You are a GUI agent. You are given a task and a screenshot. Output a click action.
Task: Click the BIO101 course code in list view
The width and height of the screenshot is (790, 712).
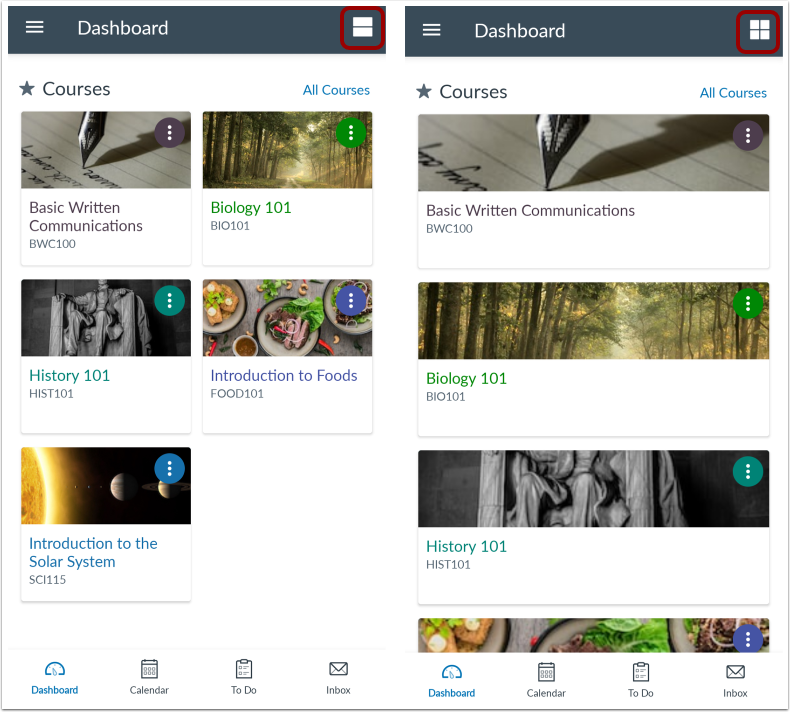coord(445,397)
